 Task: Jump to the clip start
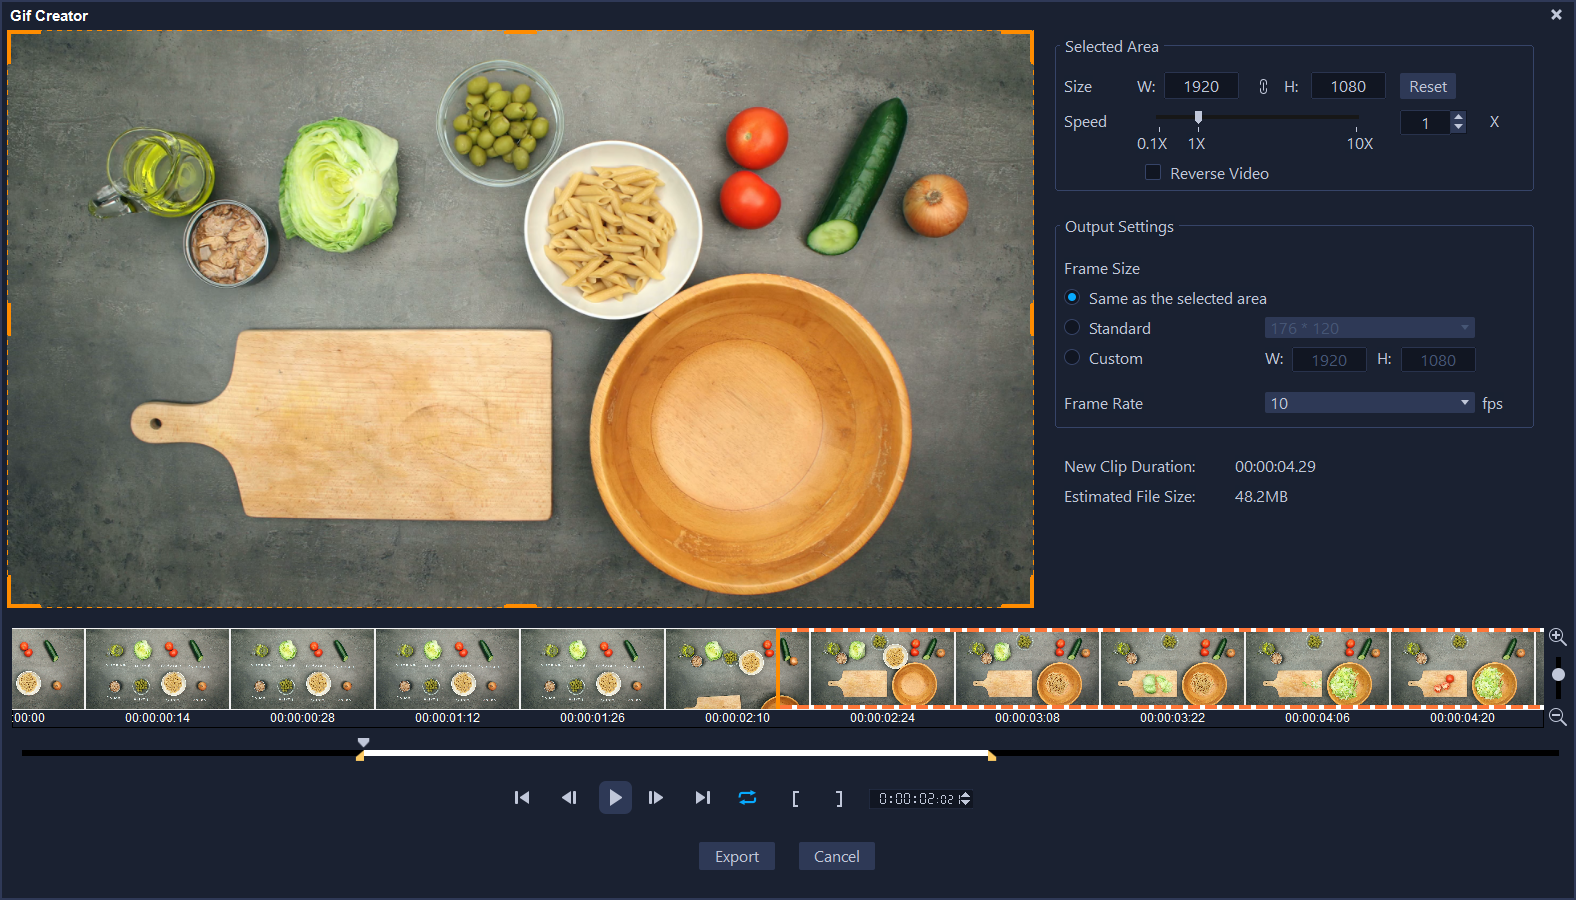[522, 798]
